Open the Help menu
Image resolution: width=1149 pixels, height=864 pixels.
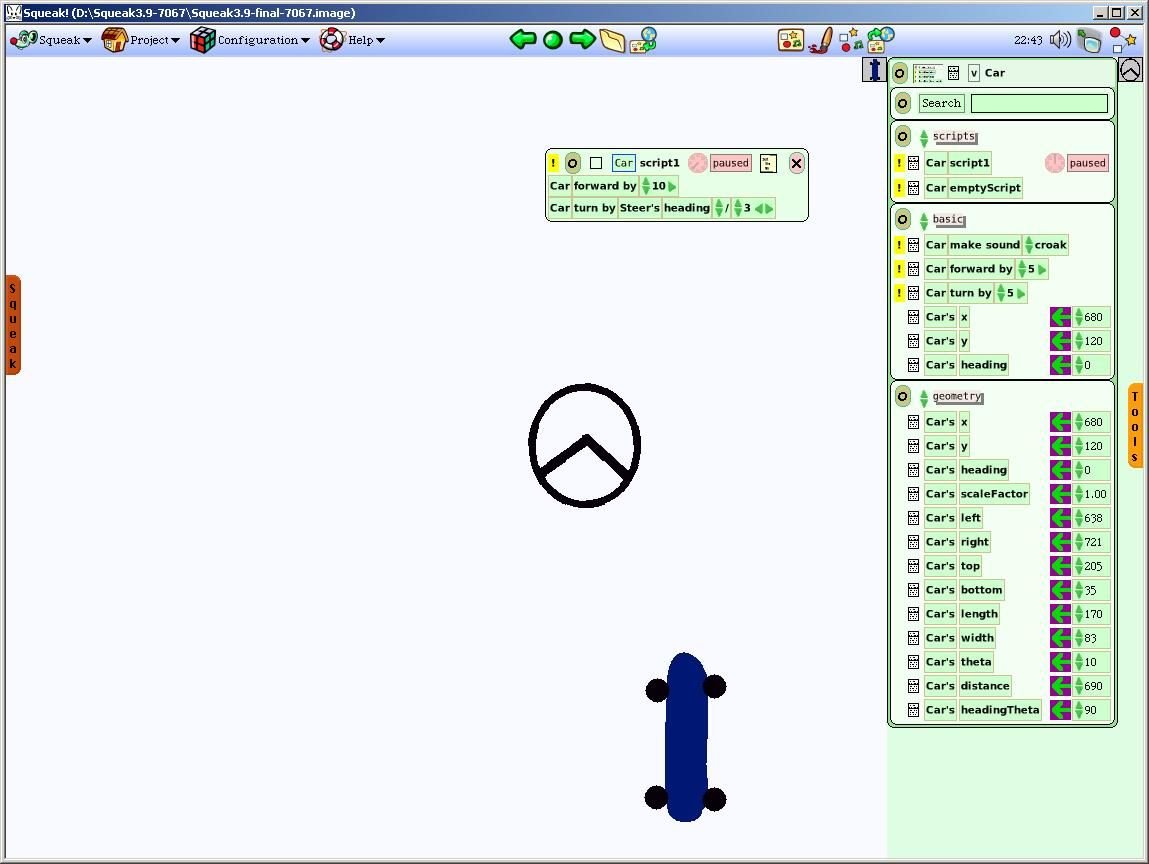click(x=352, y=40)
